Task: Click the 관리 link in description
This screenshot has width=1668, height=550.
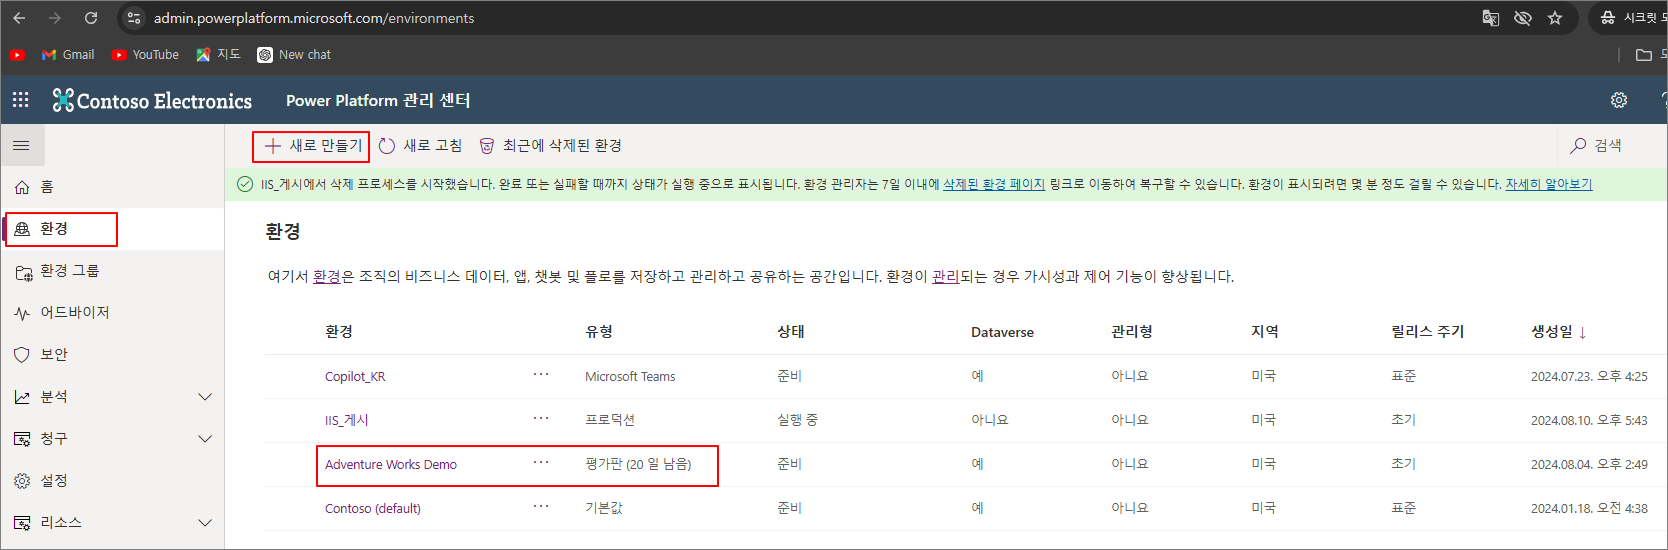Action: point(946,277)
